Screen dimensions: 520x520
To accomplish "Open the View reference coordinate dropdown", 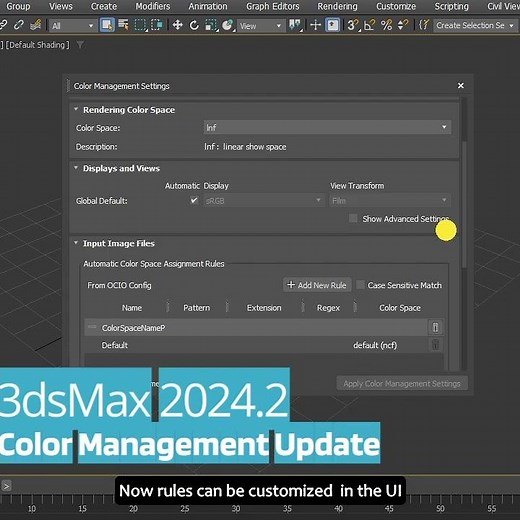I will pyautogui.click(x=260, y=26).
